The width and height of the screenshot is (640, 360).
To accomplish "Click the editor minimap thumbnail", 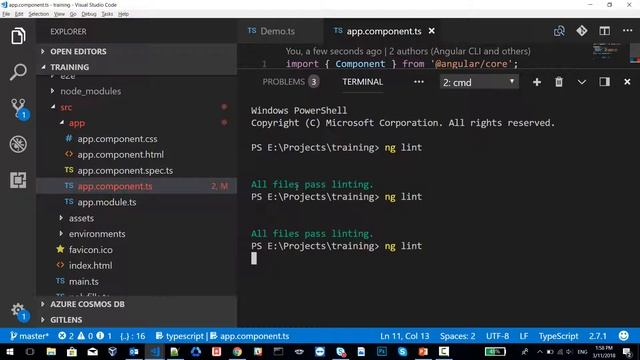I will (x=606, y=51).
